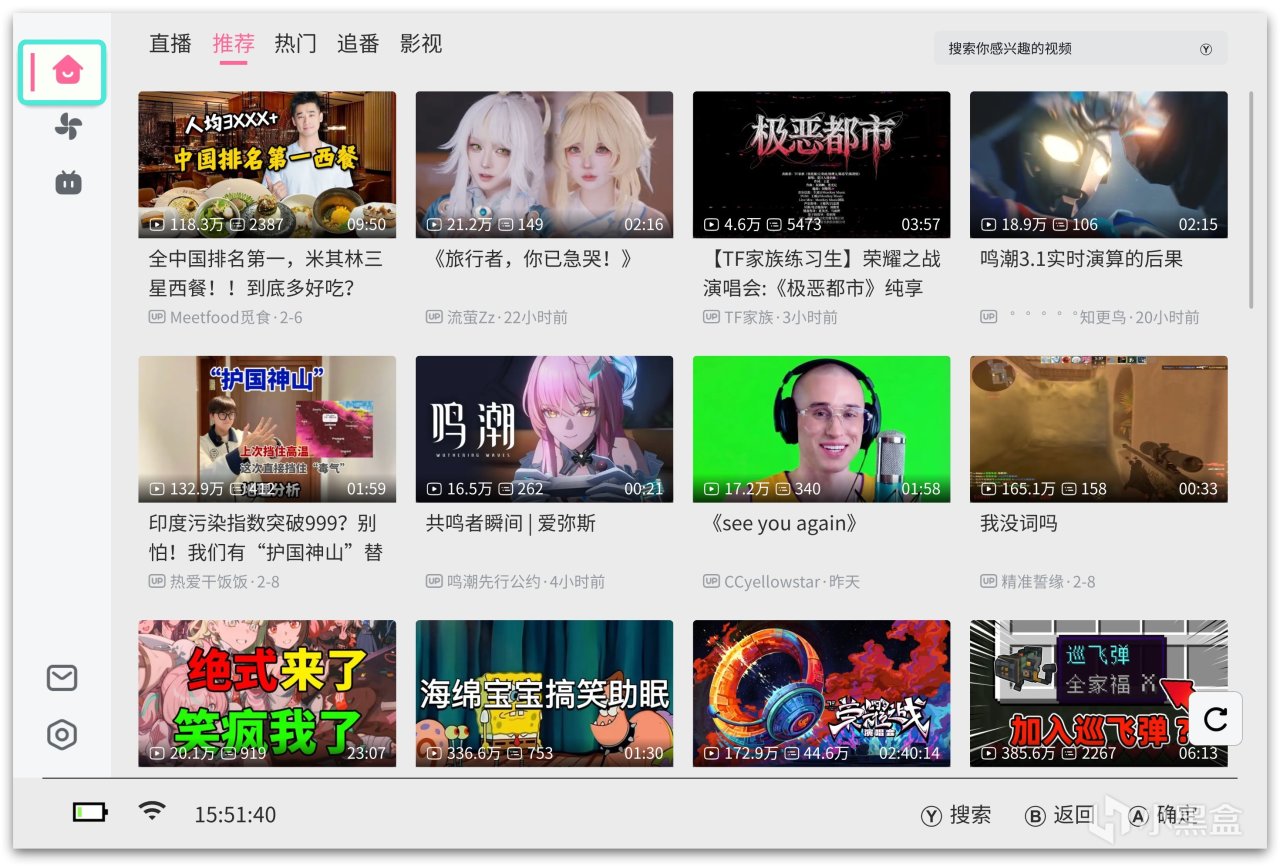
Task: Open video title 鸣潮3.1实时演算的后果
Action: 1081,259
